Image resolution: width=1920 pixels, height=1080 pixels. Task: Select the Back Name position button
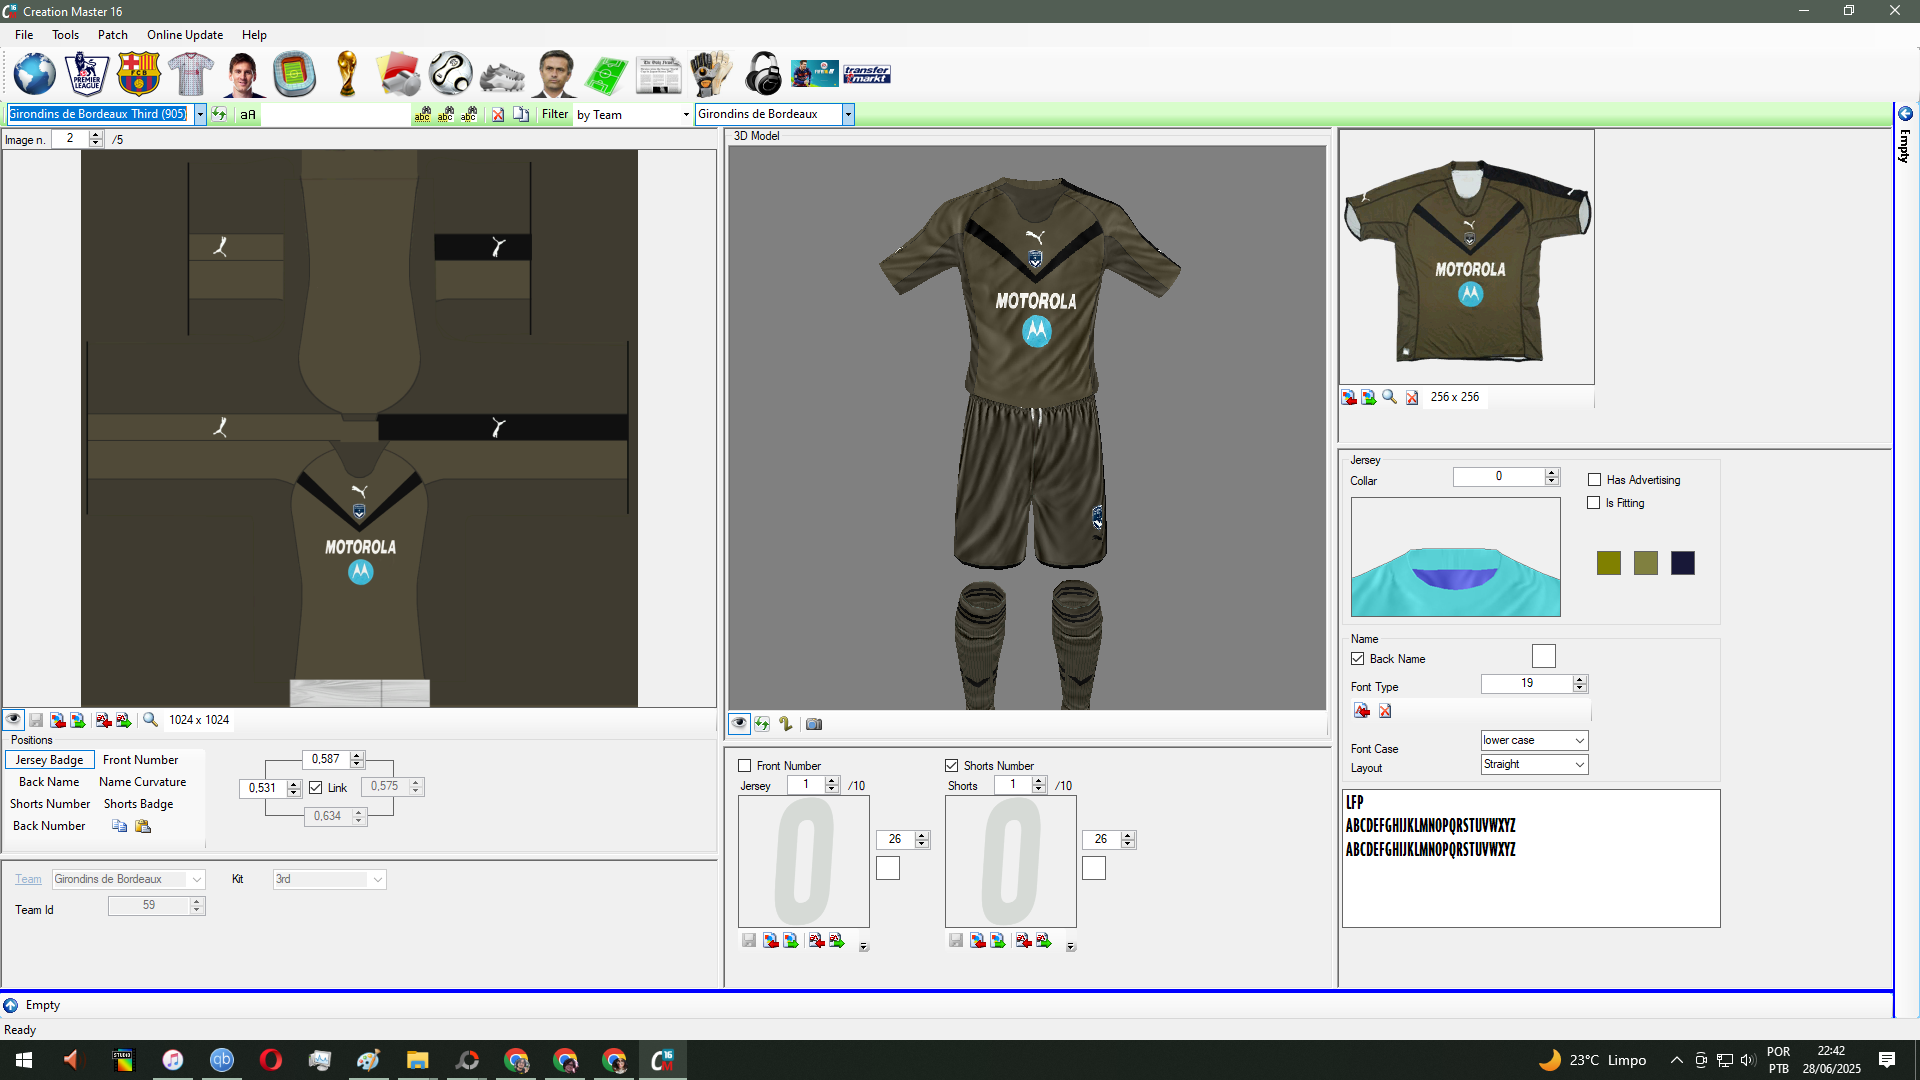pos(49,782)
